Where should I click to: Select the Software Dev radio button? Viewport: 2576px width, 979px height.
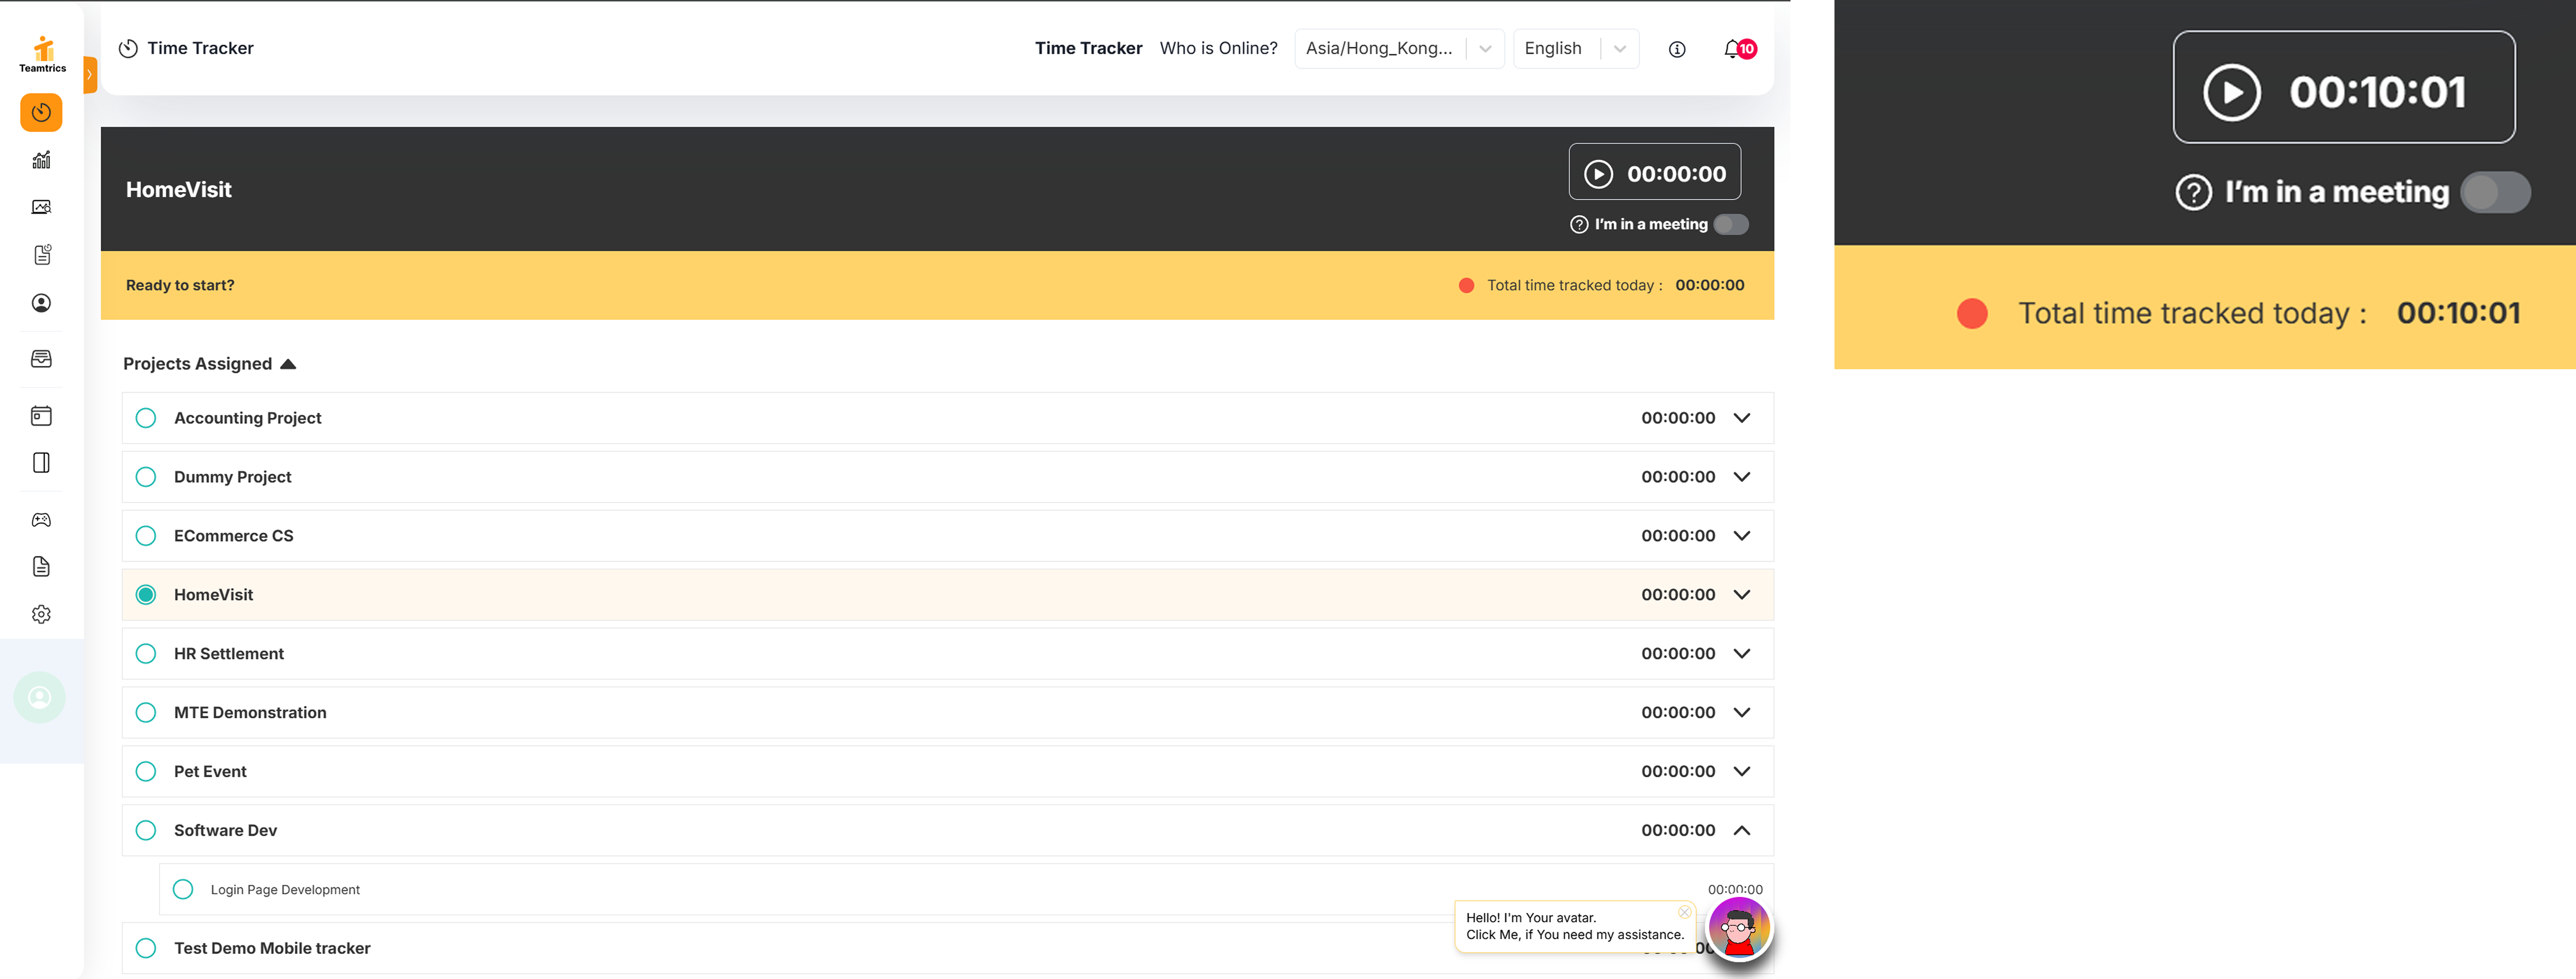tap(146, 830)
